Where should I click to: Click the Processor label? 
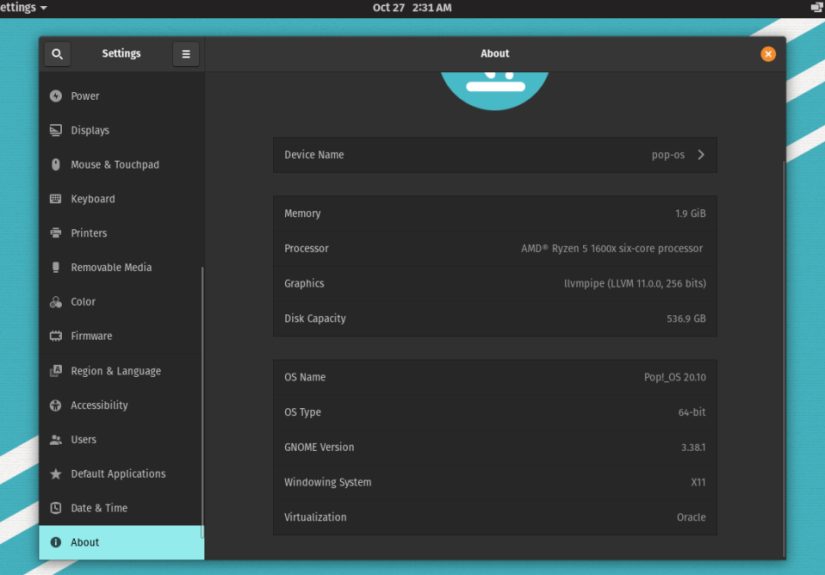click(x=306, y=248)
